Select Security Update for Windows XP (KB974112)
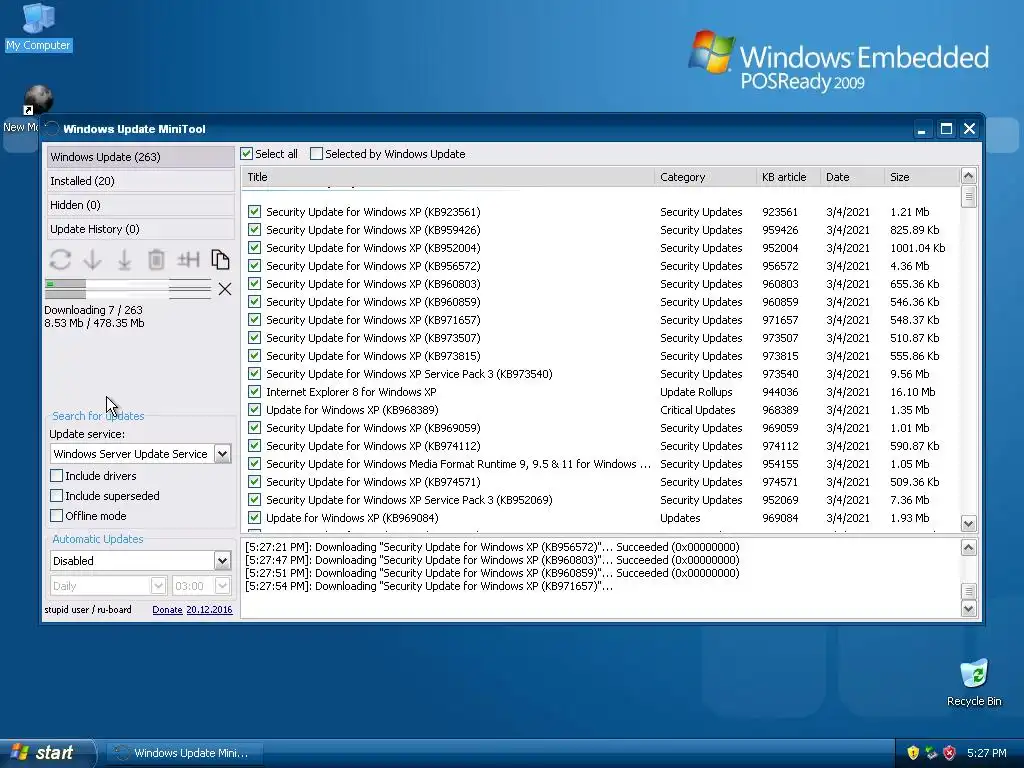The image size is (1024, 768). tap(601, 446)
